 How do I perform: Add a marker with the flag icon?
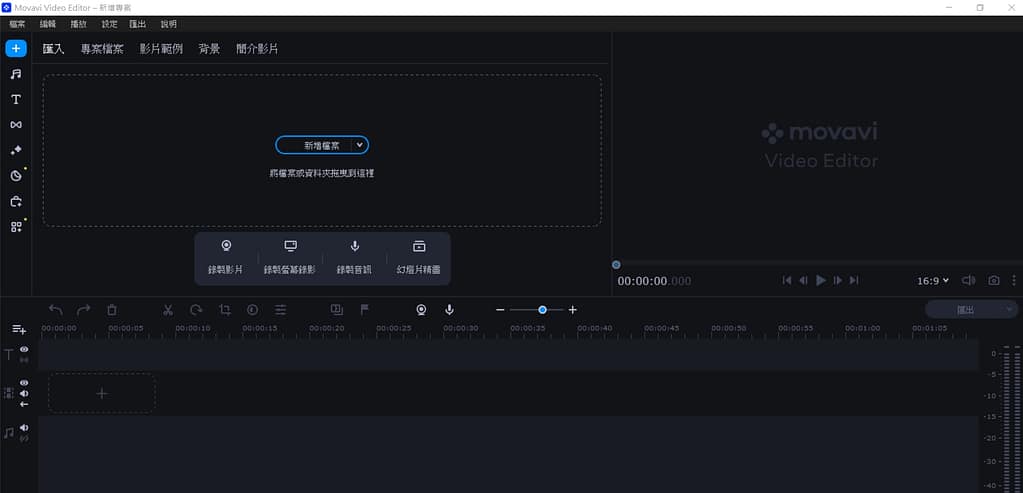click(365, 310)
